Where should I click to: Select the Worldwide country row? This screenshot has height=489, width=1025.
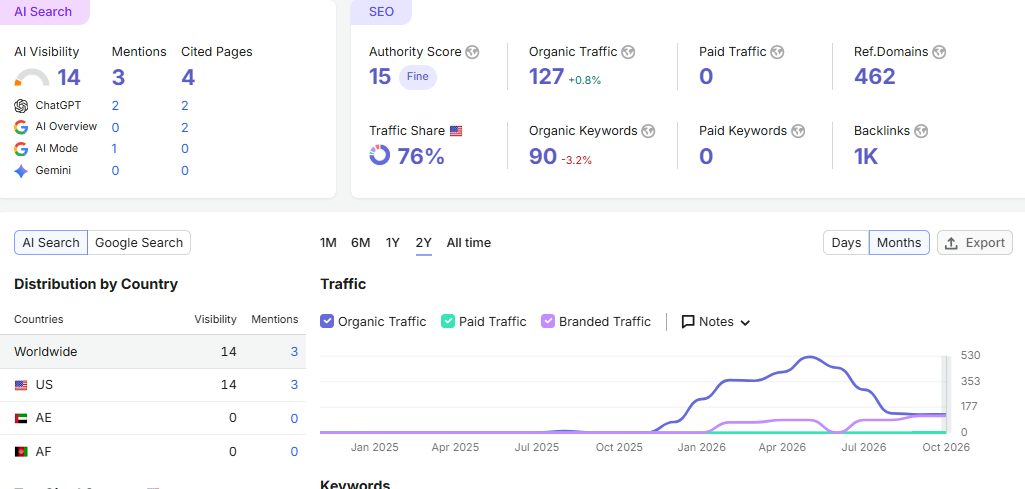pos(153,352)
